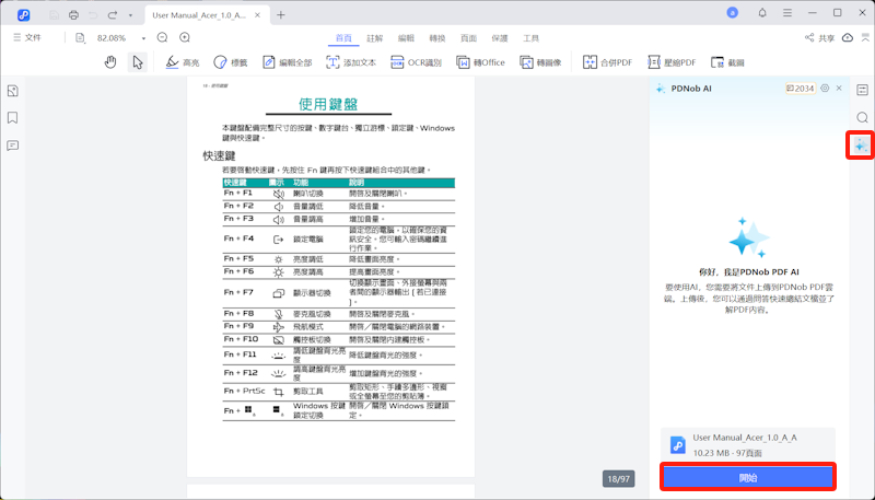Switch to the 工具 tab
Image resolution: width=875 pixels, height=500 pixels.
pos(531,38)
